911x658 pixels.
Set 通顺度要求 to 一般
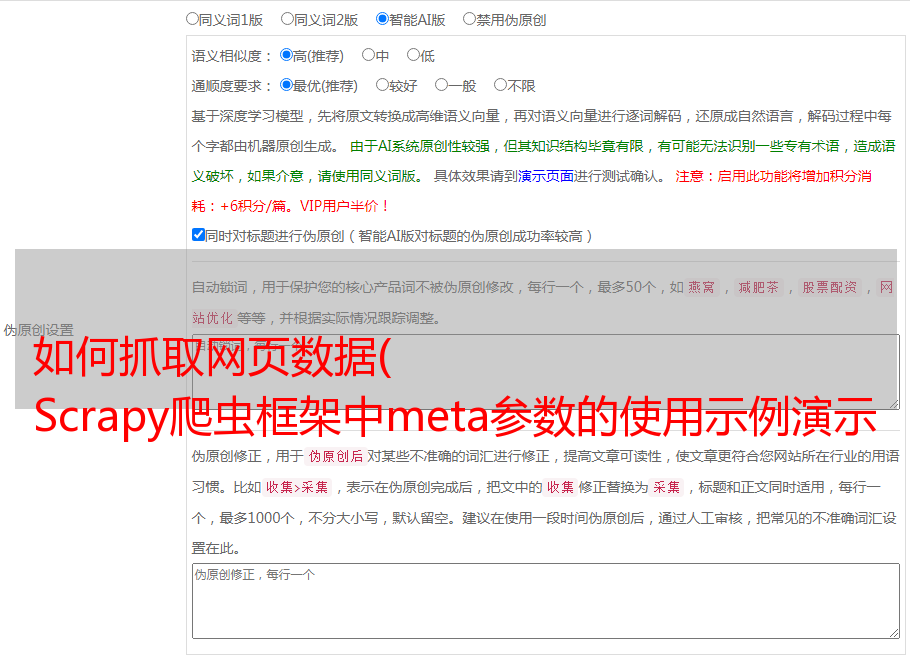pos(441,85)
